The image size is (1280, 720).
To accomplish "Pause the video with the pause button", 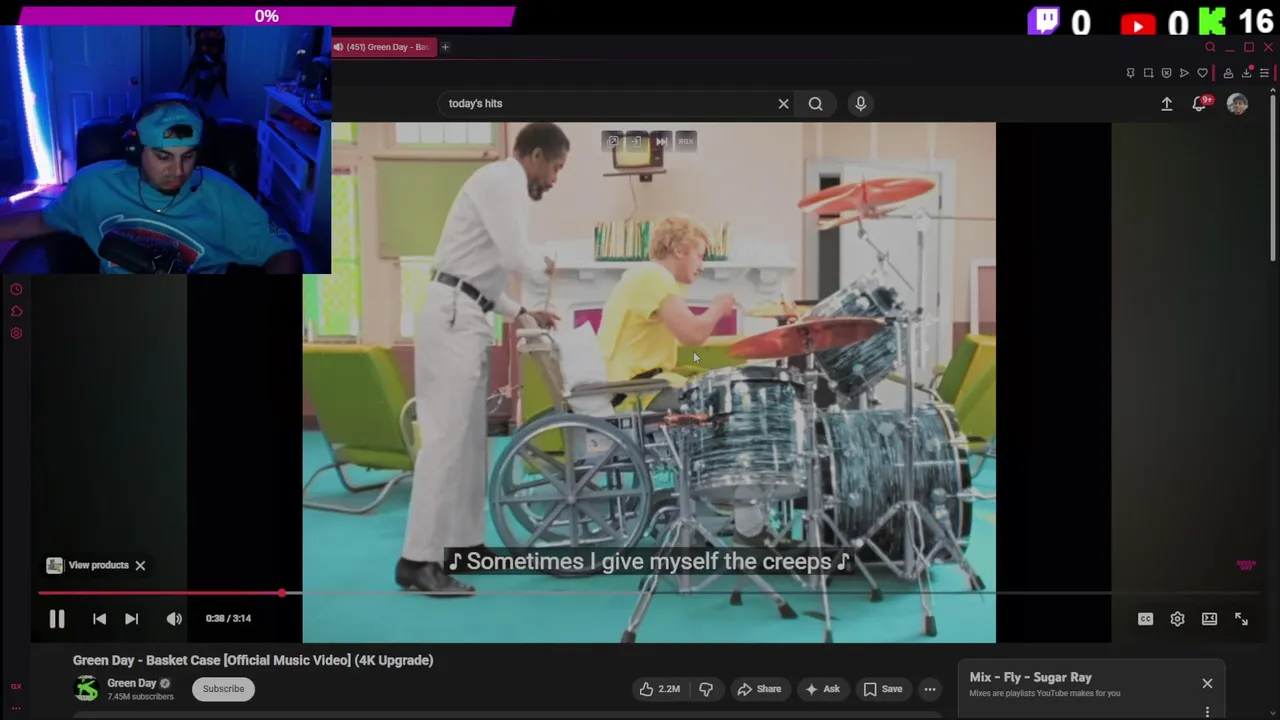I will click(57, 619).
